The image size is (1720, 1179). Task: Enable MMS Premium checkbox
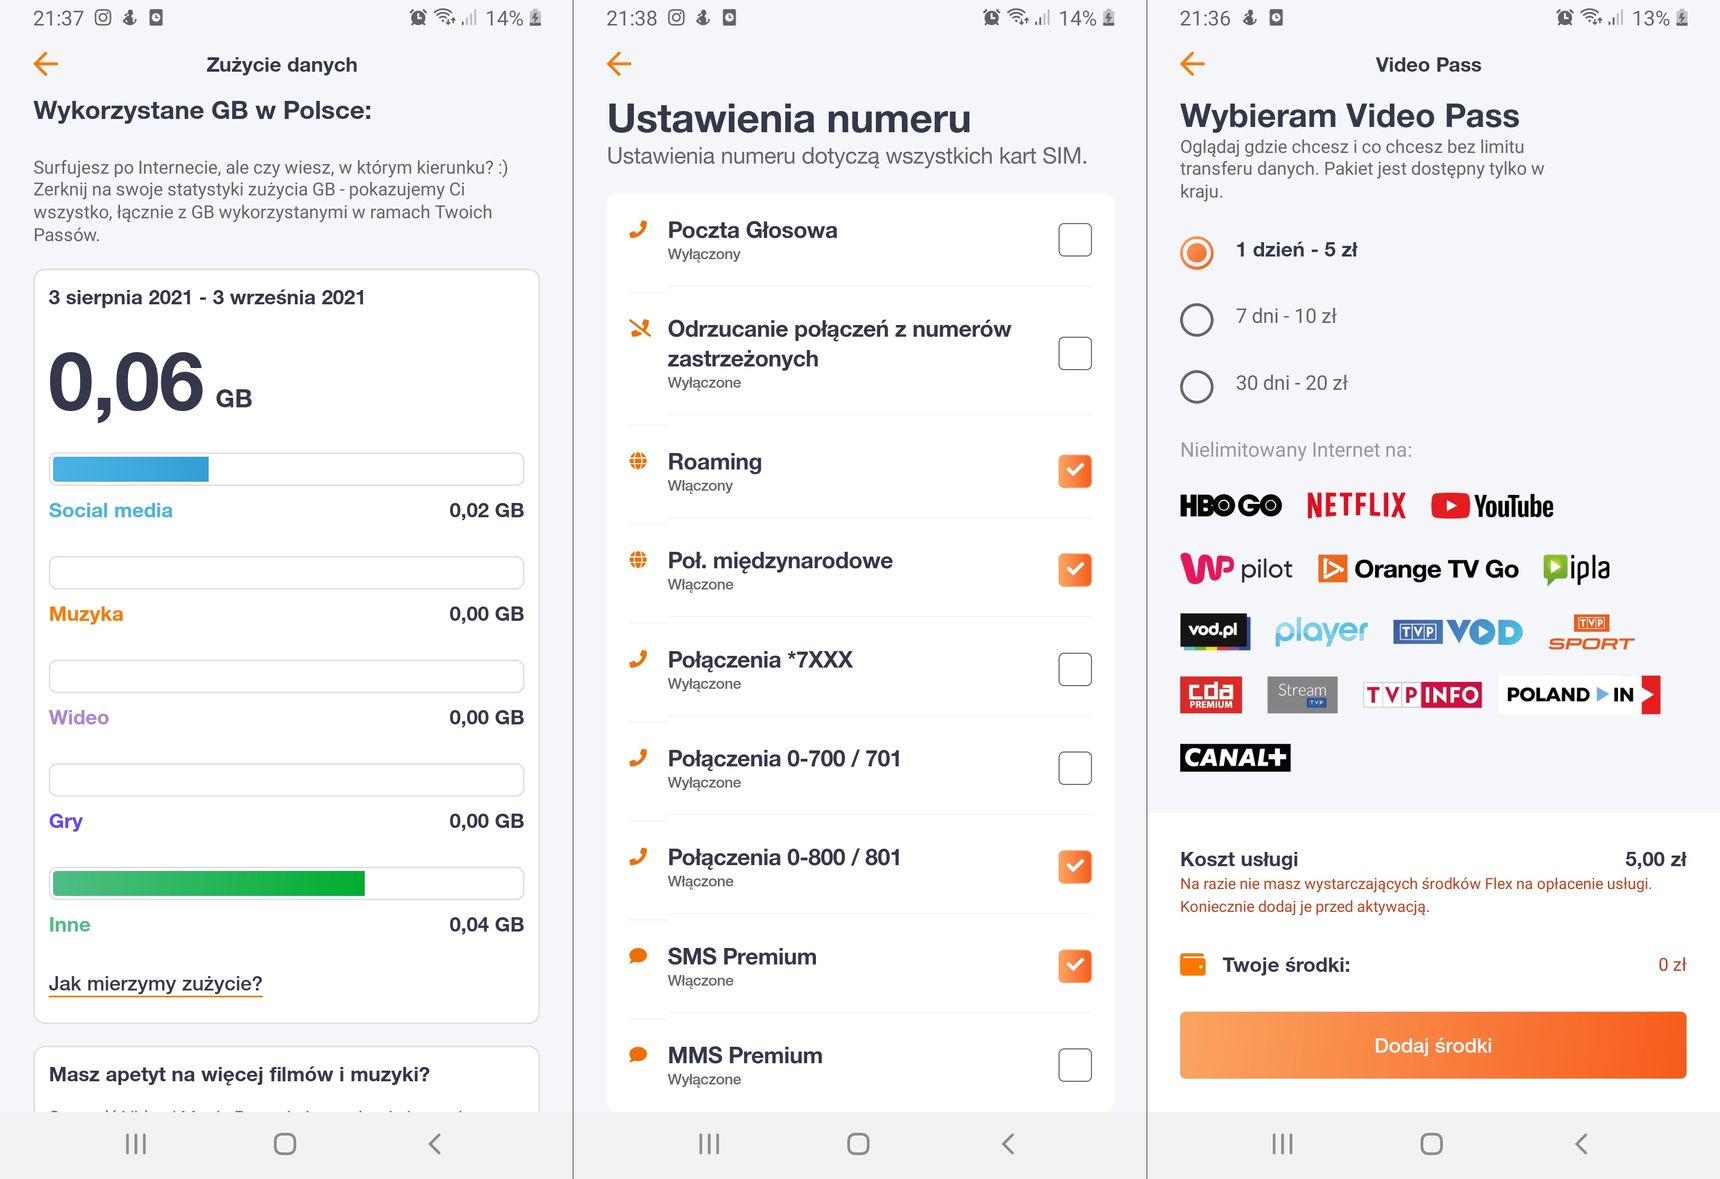pos(1075,1065)
